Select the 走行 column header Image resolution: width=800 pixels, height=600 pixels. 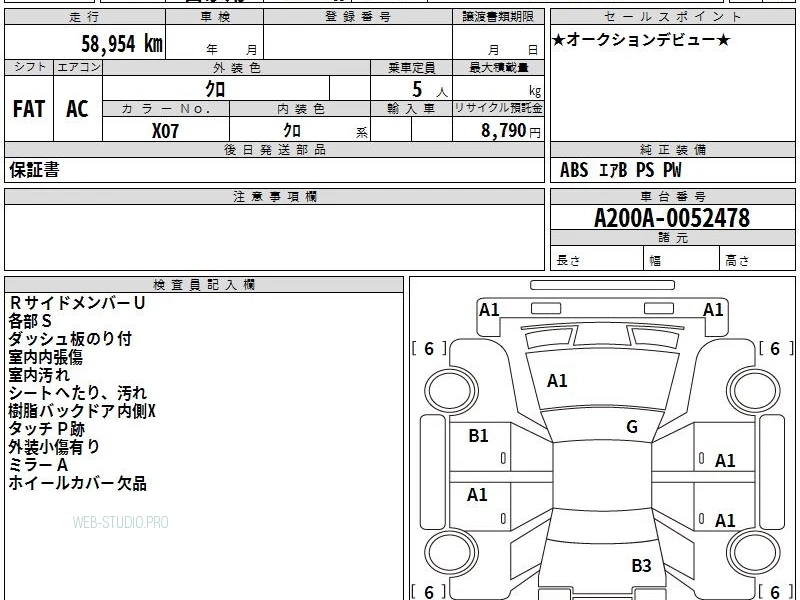coord(85,17)
